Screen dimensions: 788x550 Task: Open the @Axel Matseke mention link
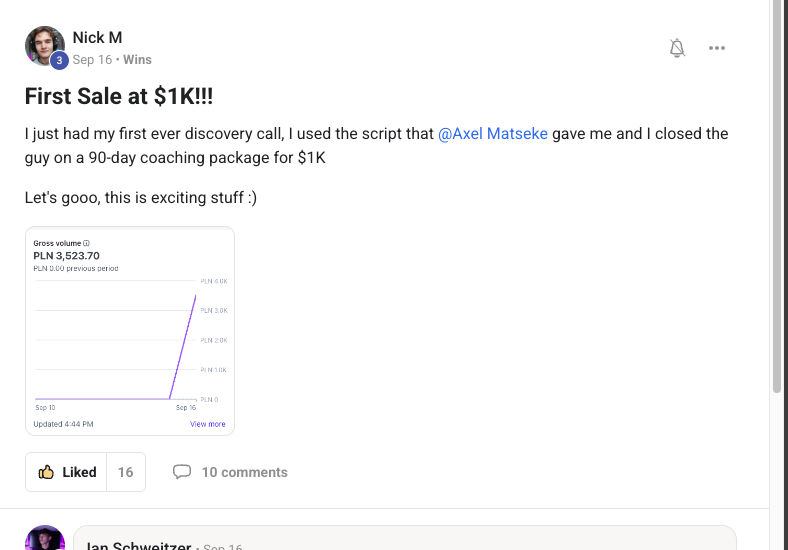click(x=493, y=133)
